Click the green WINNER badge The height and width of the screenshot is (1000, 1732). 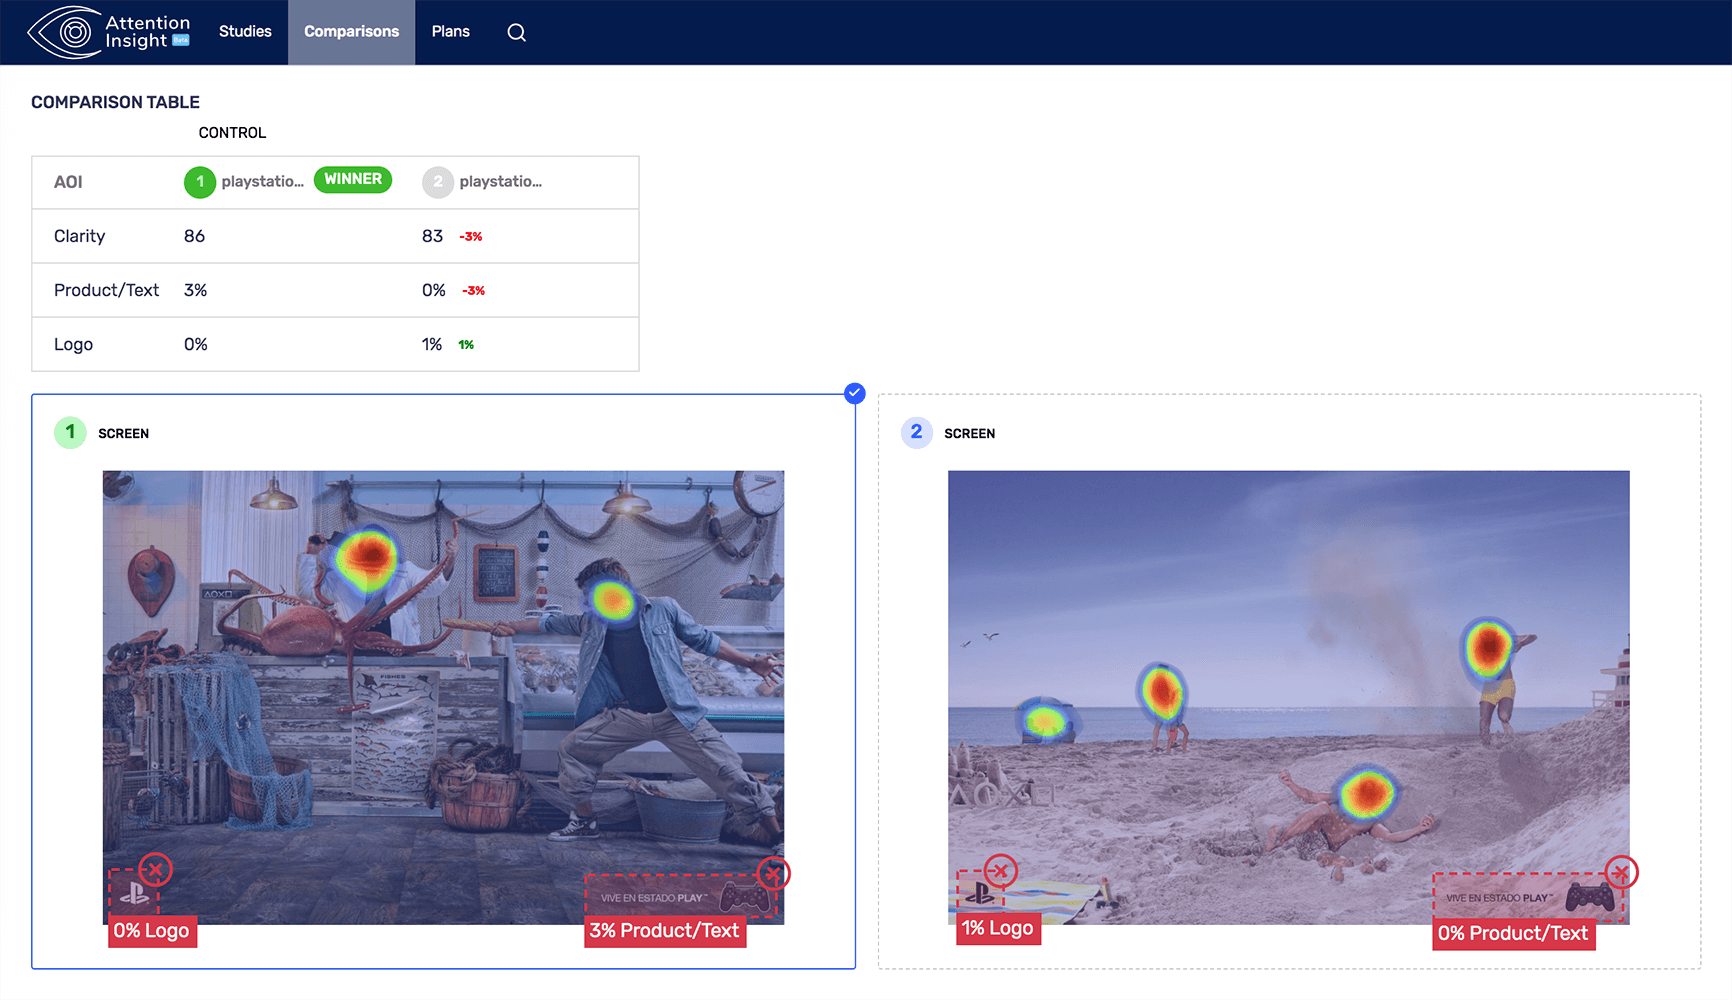(353, 179)
